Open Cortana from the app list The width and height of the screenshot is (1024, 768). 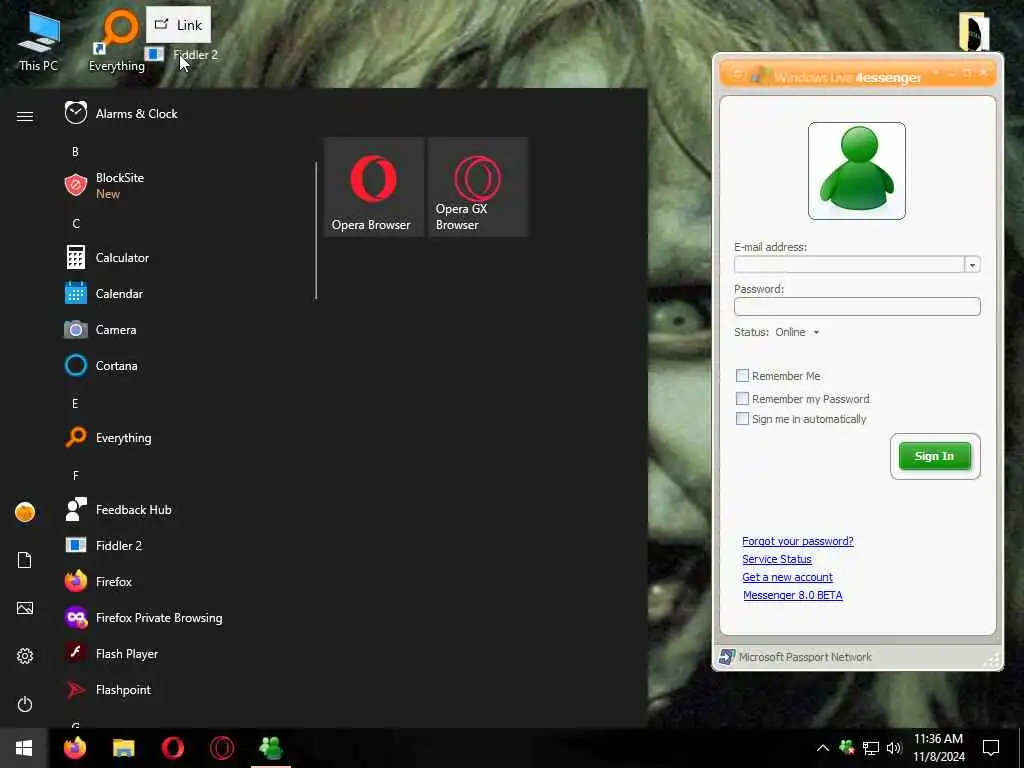(x=101, y=366)
